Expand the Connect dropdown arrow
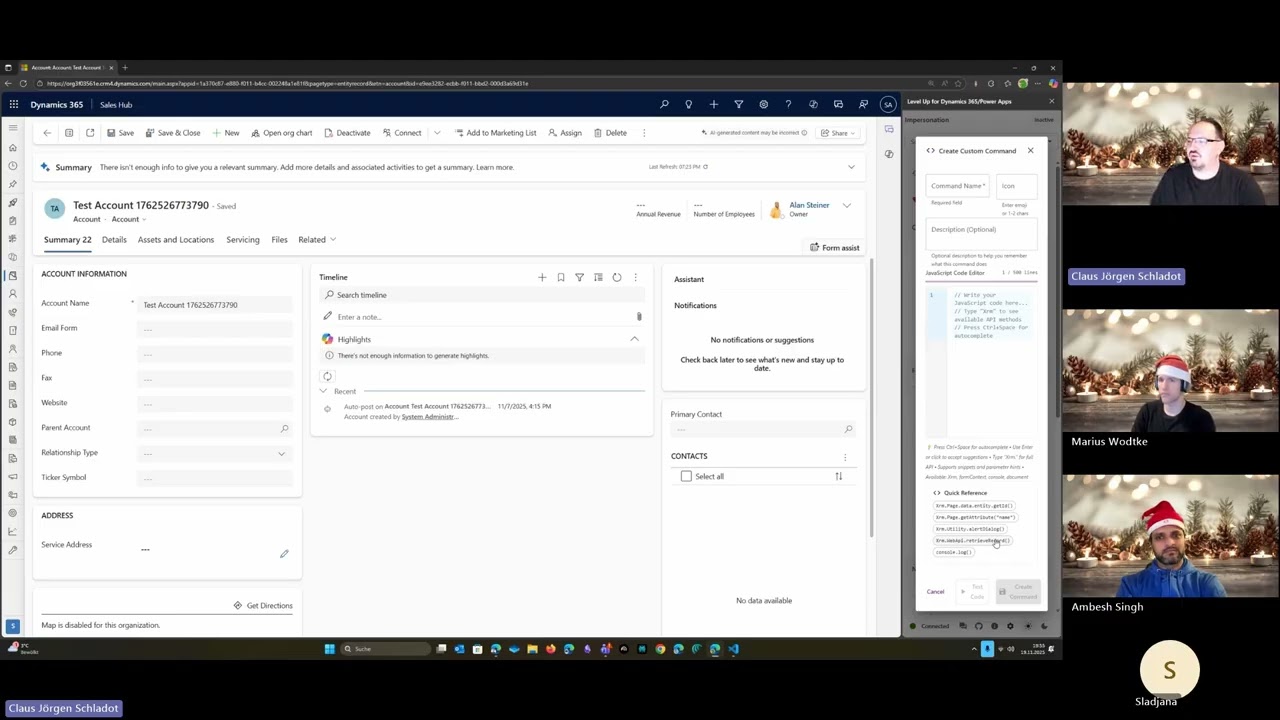This screenshot has height=720, width=1280. (x=437, y=133)
